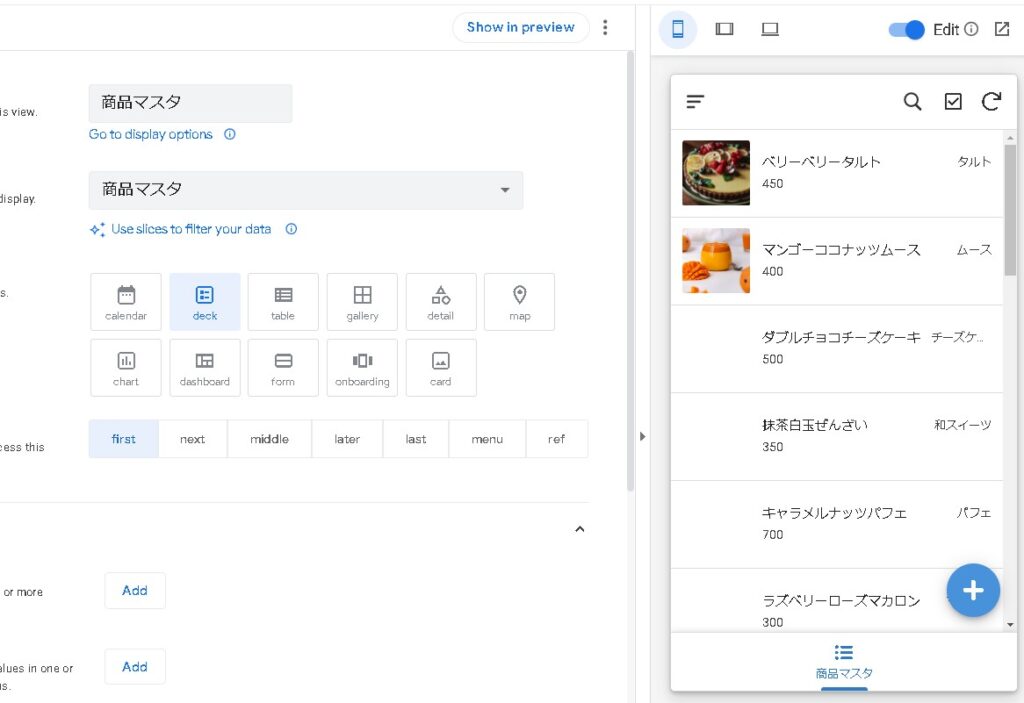
Task: Choose the gallery view type
Action: pyautogui.click(x=362, y=301)
